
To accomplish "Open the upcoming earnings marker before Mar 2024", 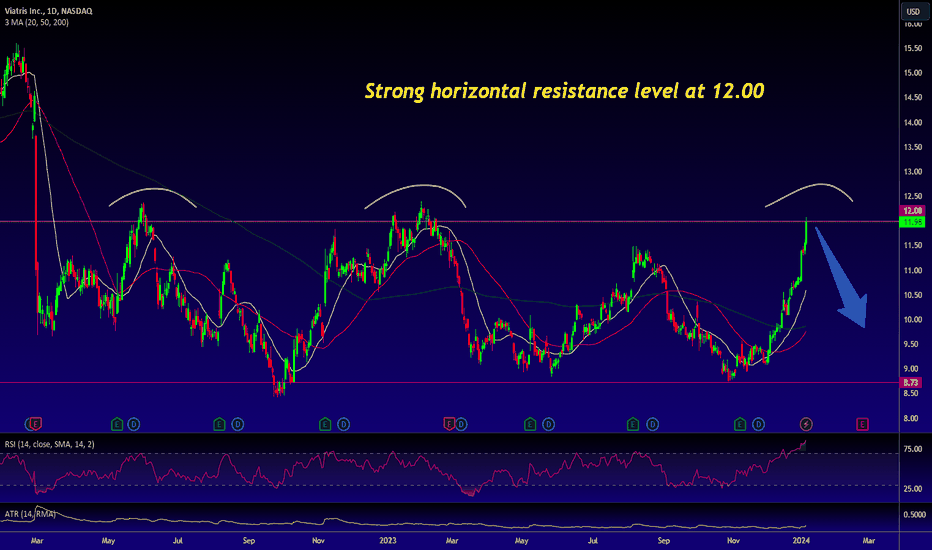I will pos(862,424).
